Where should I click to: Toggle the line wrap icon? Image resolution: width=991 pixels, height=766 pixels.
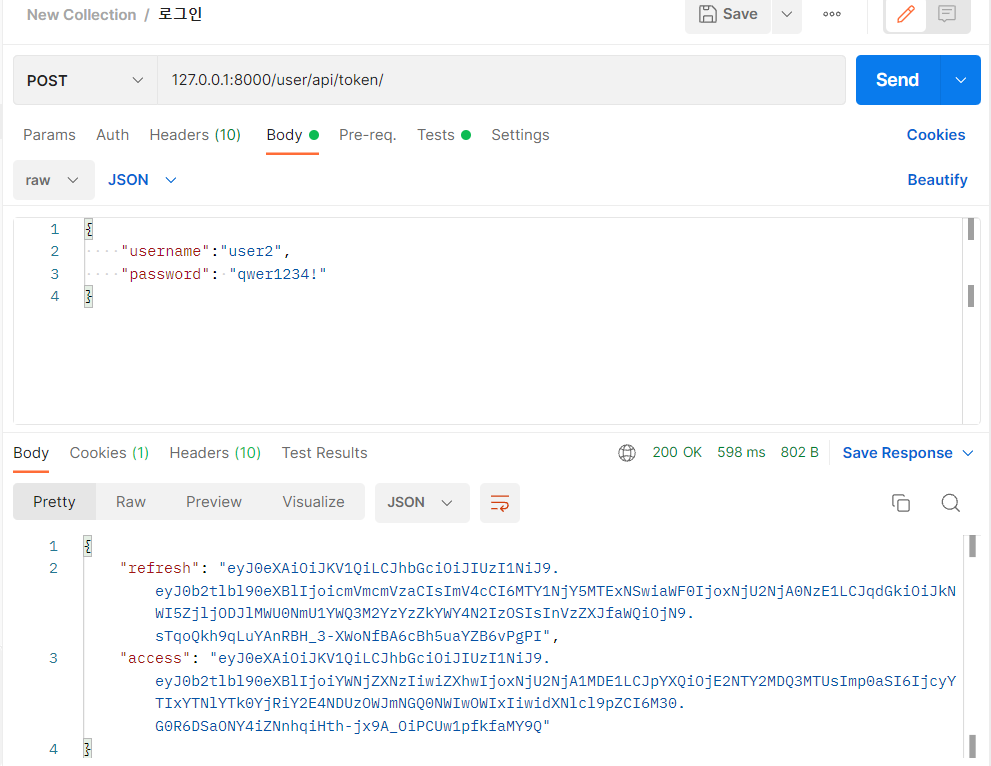pos(500,503)
